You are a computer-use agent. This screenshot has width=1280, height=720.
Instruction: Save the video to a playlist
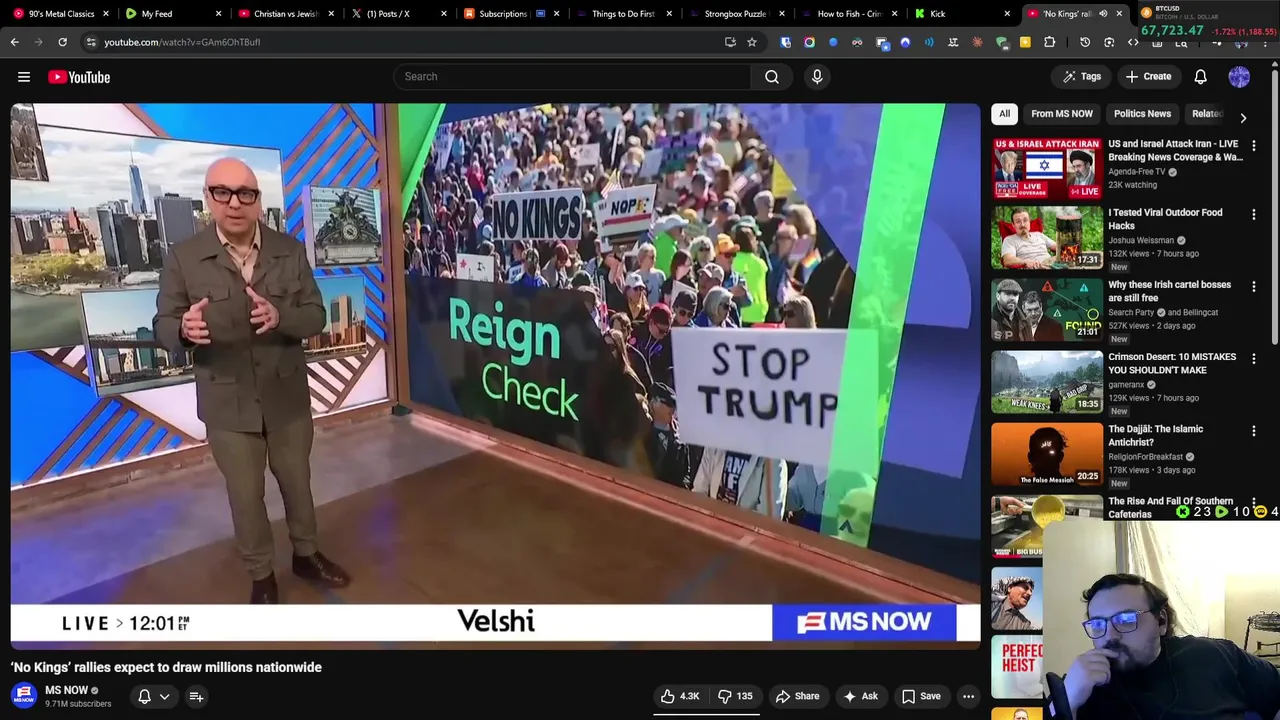[x=921, y=696]
